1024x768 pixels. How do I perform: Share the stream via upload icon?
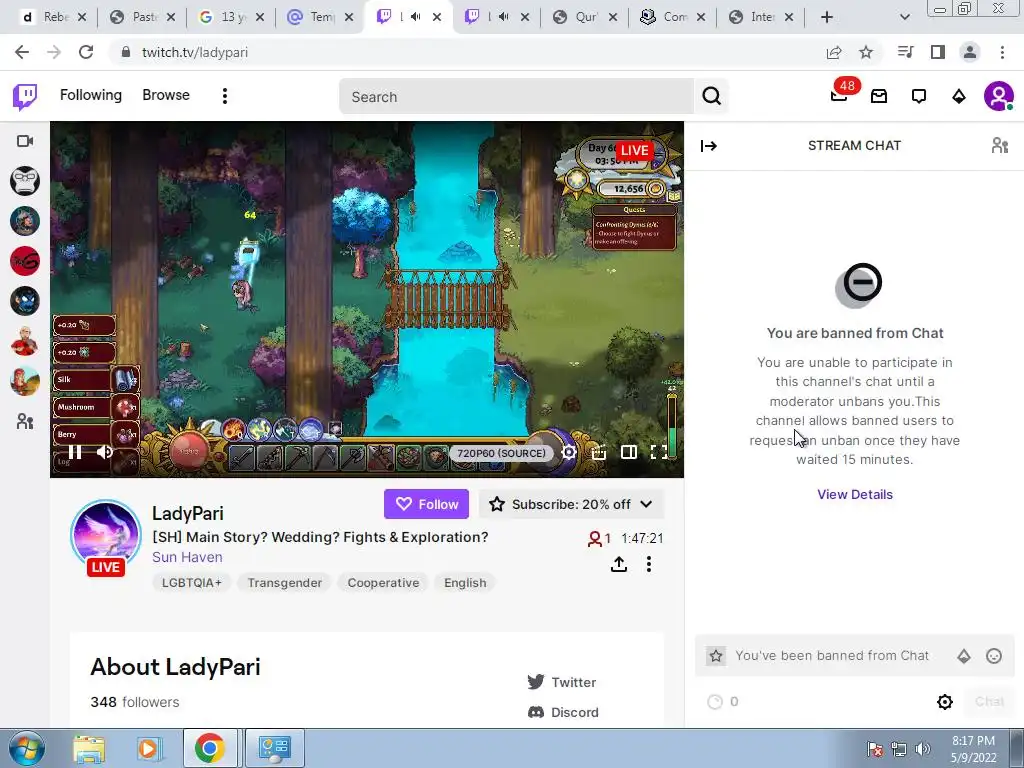[x=619, y=564]
